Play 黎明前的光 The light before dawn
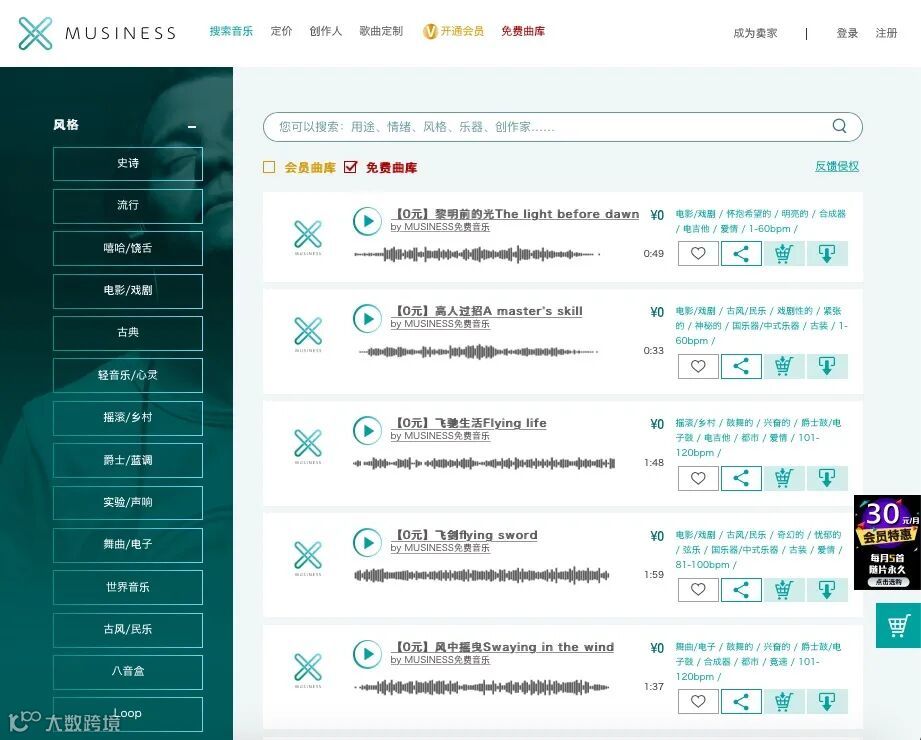This screenshot has height=740, width=921. point(368,221)
